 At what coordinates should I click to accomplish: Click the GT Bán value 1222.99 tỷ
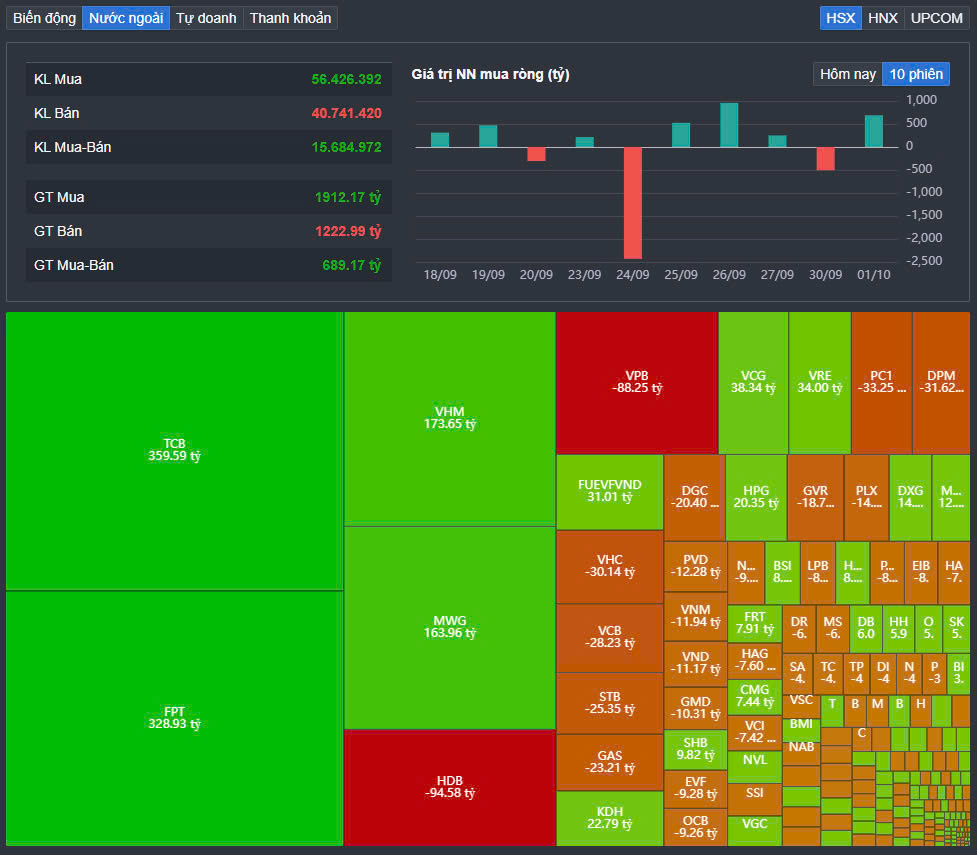tap(348, 231)
